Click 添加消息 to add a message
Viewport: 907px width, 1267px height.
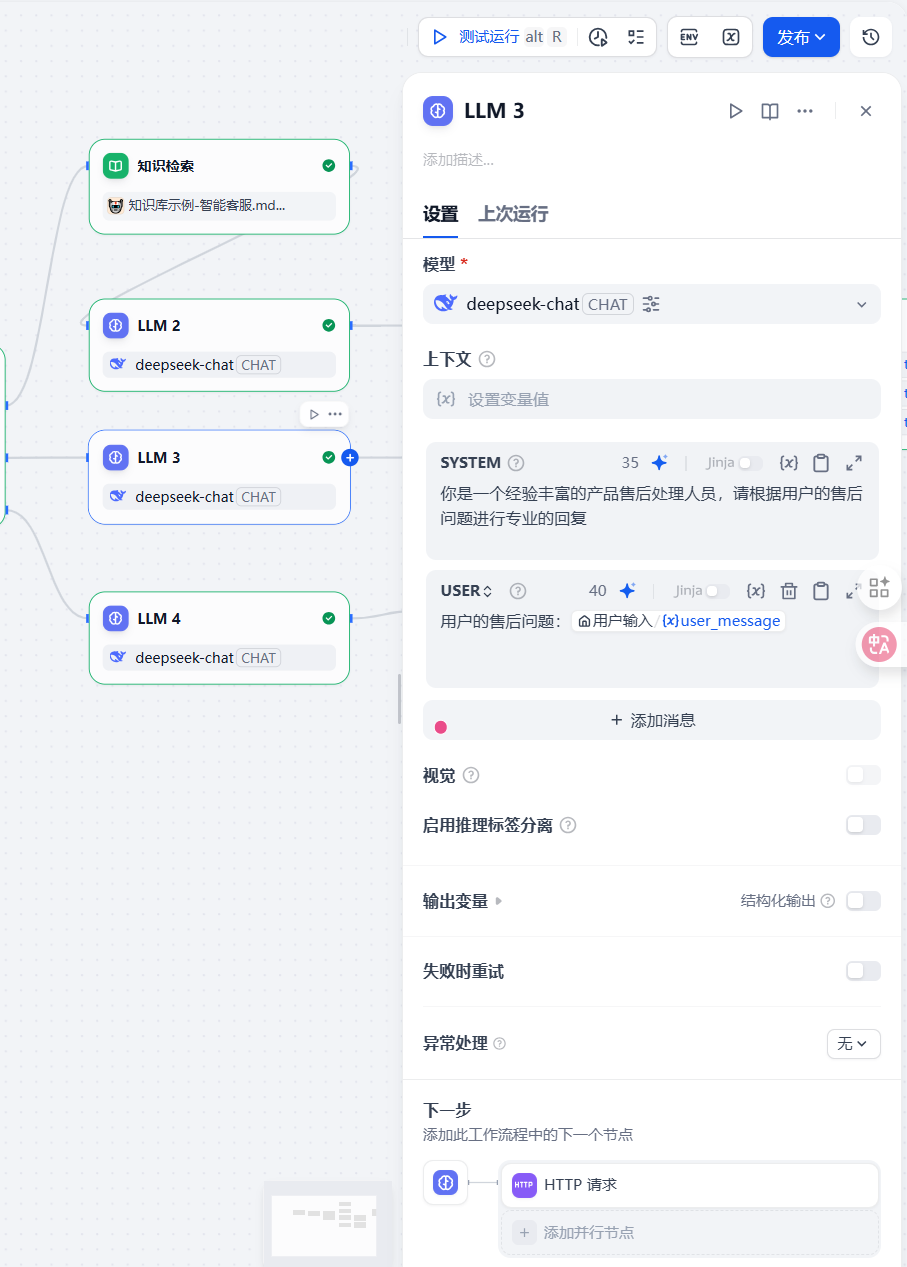point(651,720)
